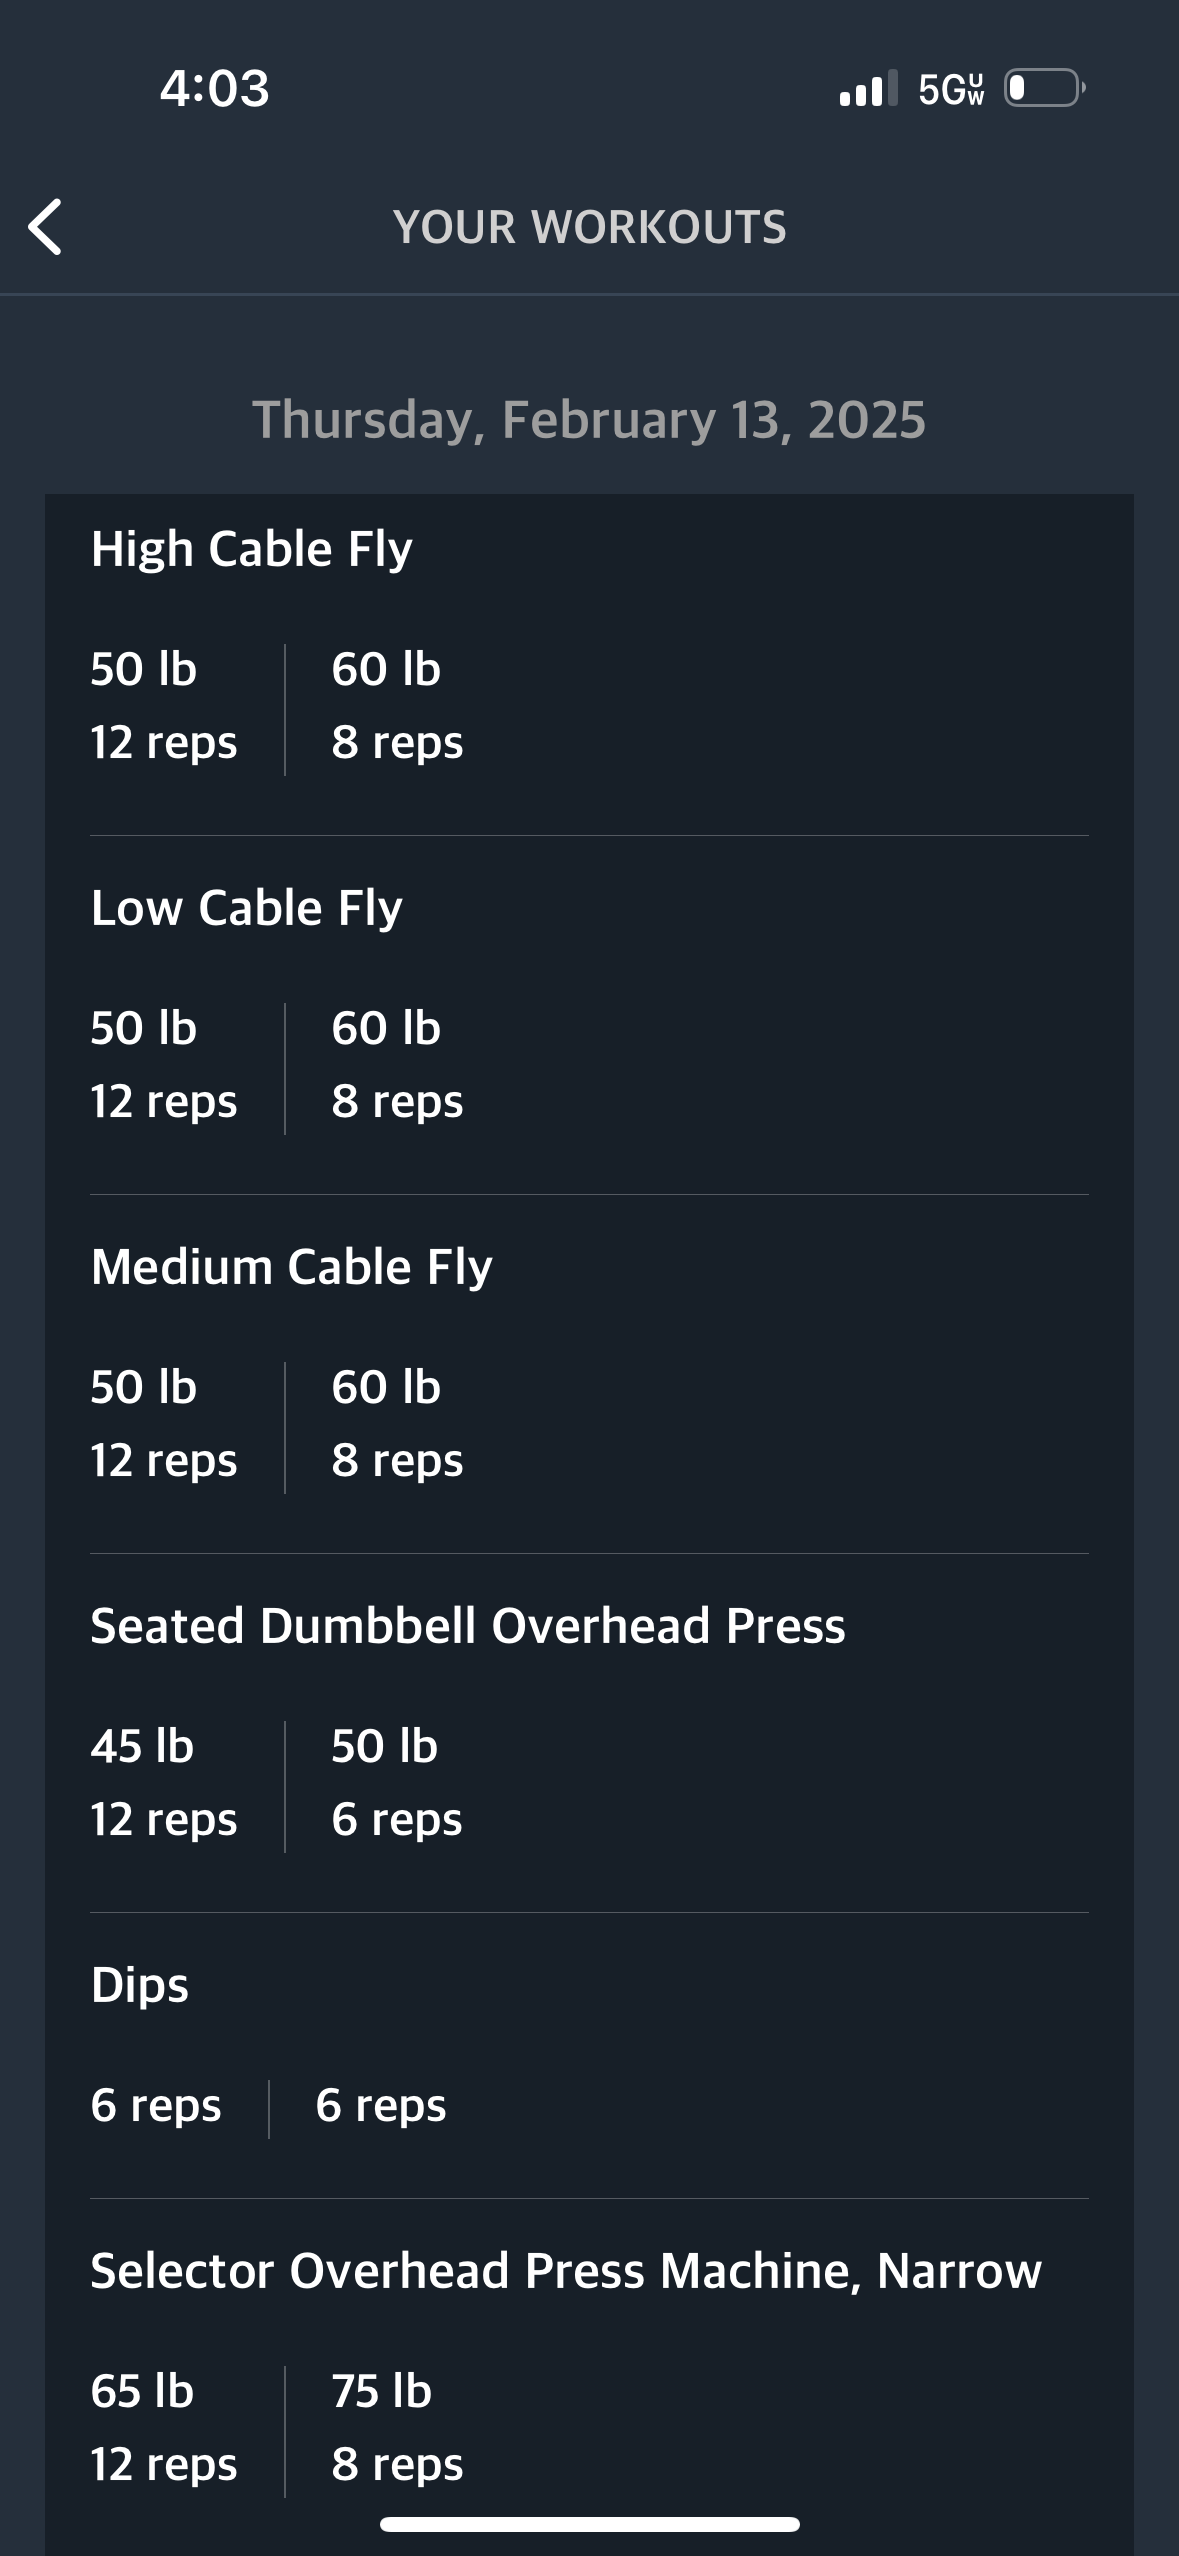Tap the home indicator bar

click(x=589, y=2524)
